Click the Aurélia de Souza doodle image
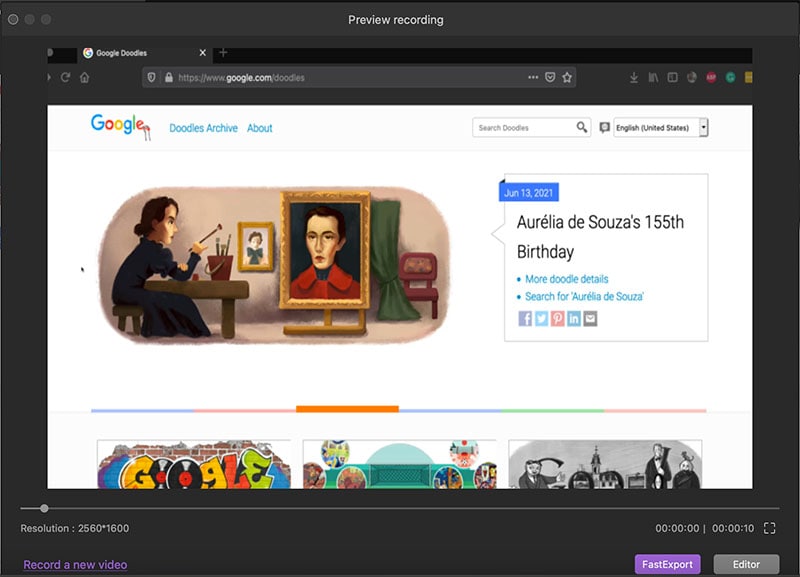The width and height of the screenshot is (800, 577). [x=274, y=264]
